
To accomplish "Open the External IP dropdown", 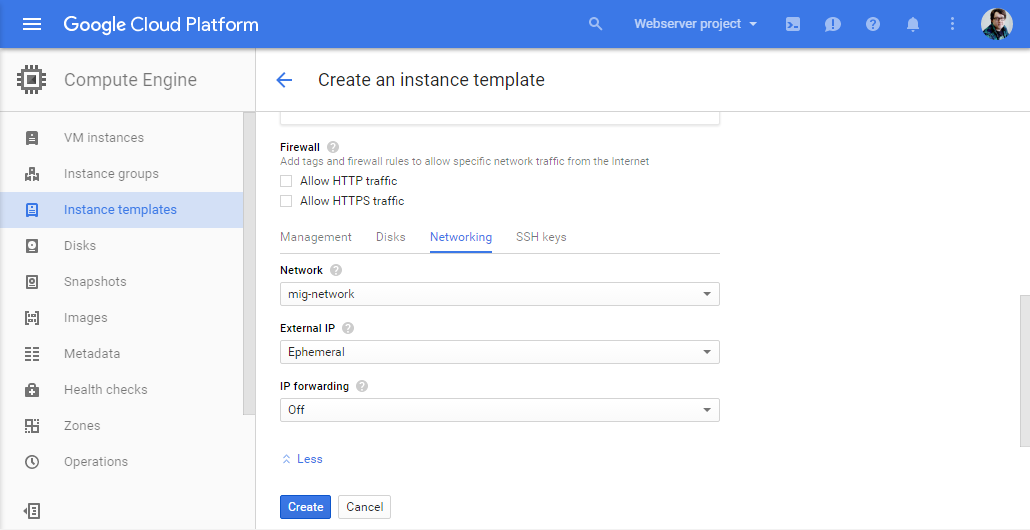I will point(499,352).
